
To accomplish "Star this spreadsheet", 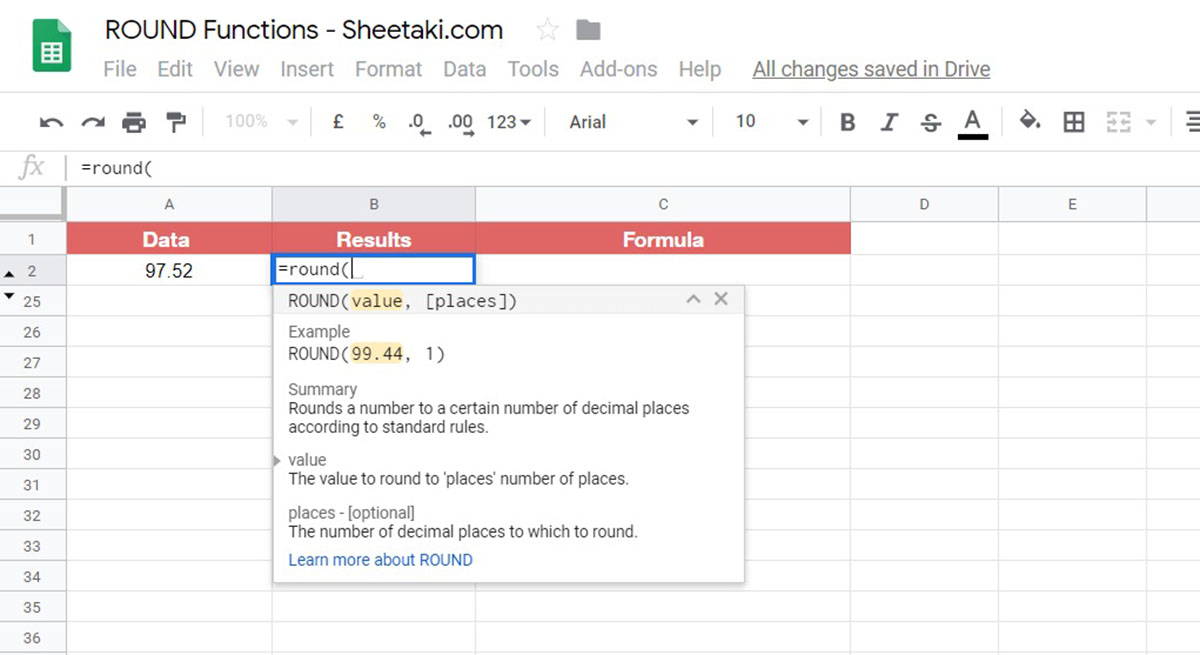I will [x=547, y=30].
